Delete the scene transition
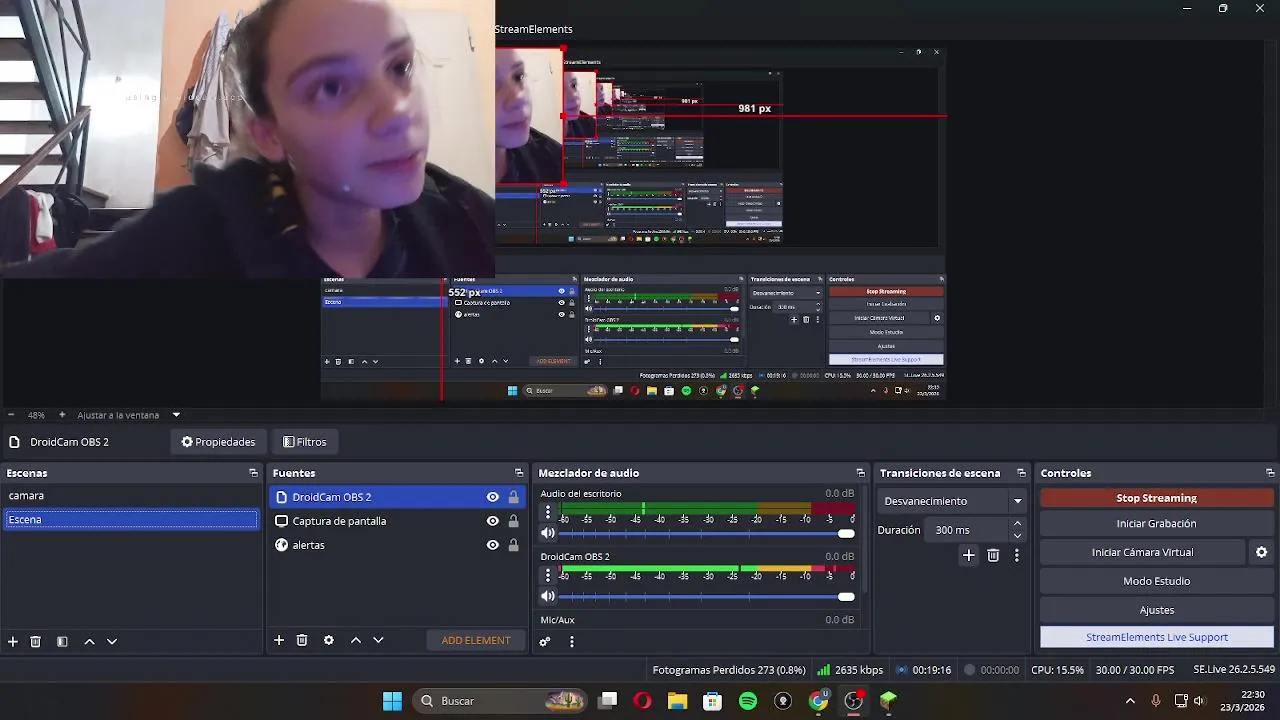This screenshot has height=720, width=1280. (x=993, y=555)
